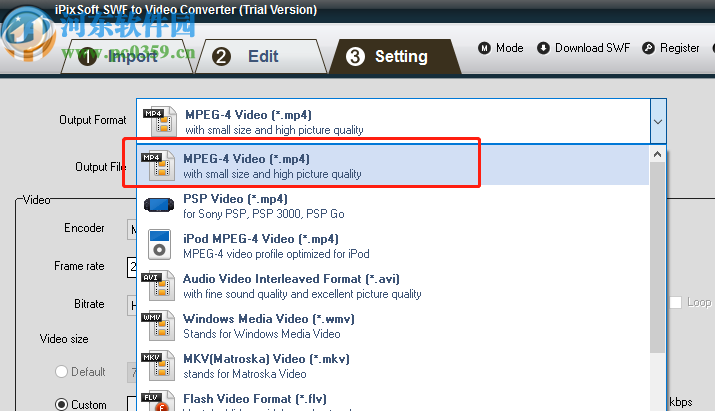Select the Default video size radio button

61,372
